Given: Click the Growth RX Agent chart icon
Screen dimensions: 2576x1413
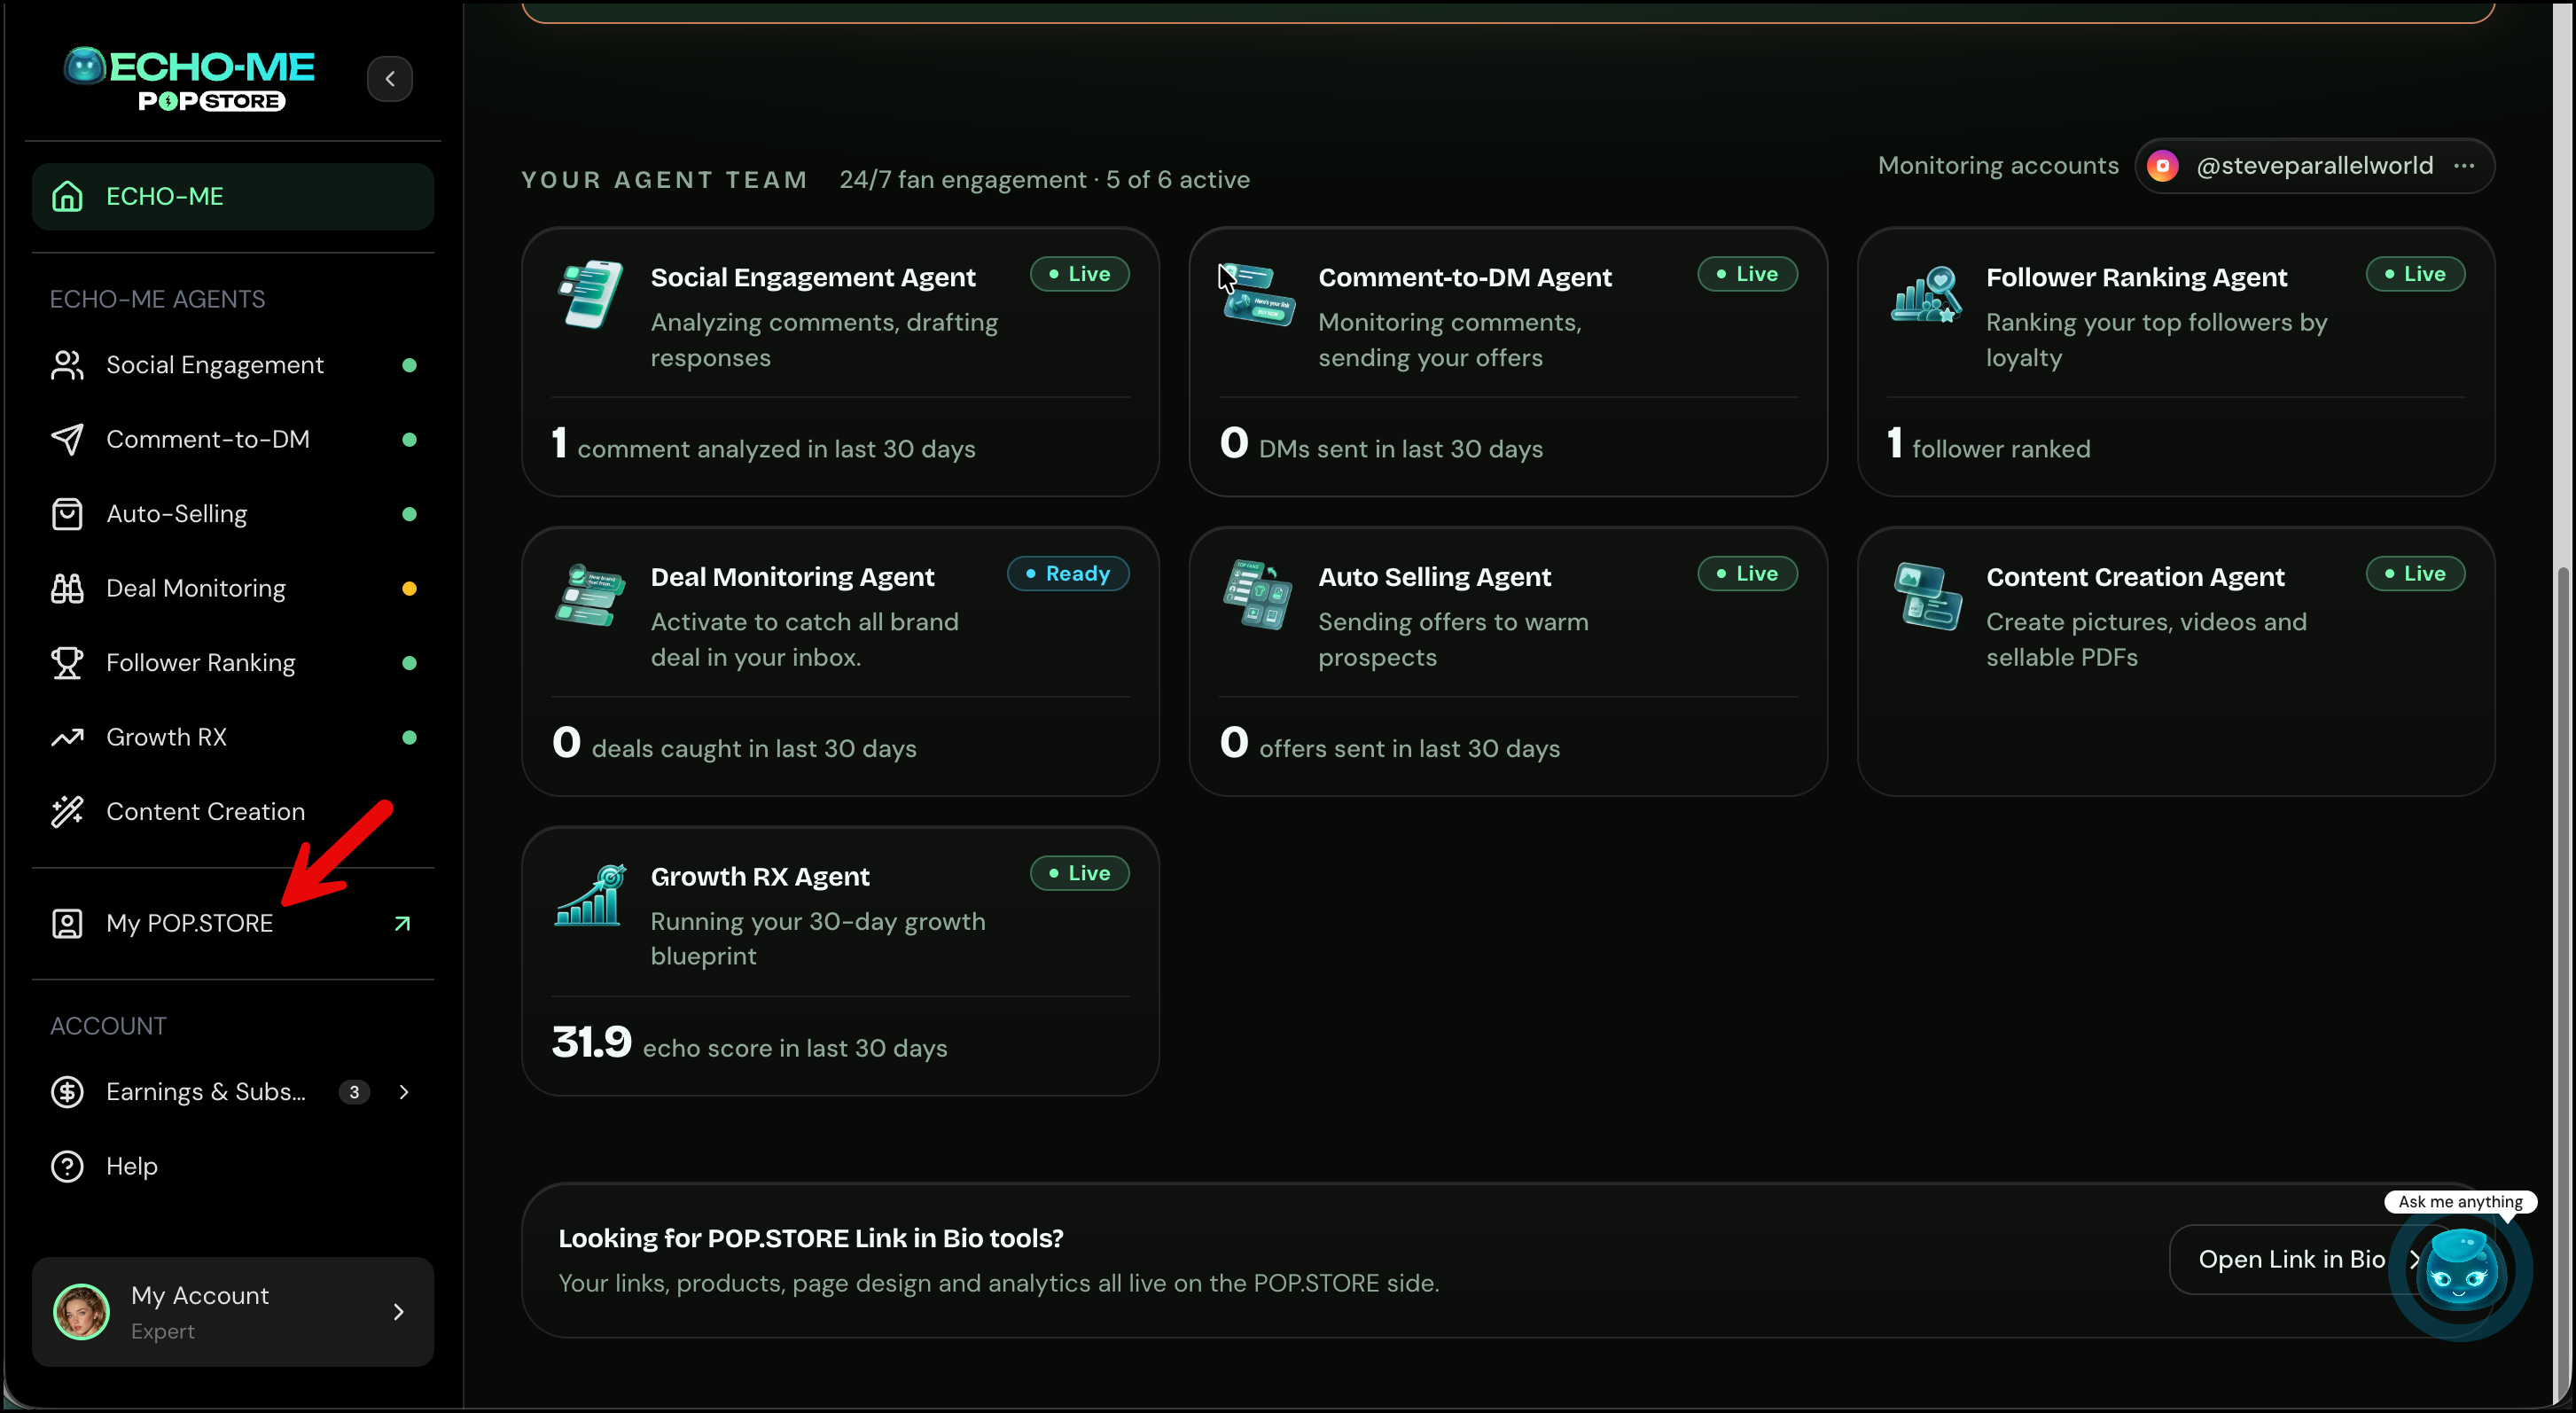Looking at the screenshot, I should [x=590, y=894].
